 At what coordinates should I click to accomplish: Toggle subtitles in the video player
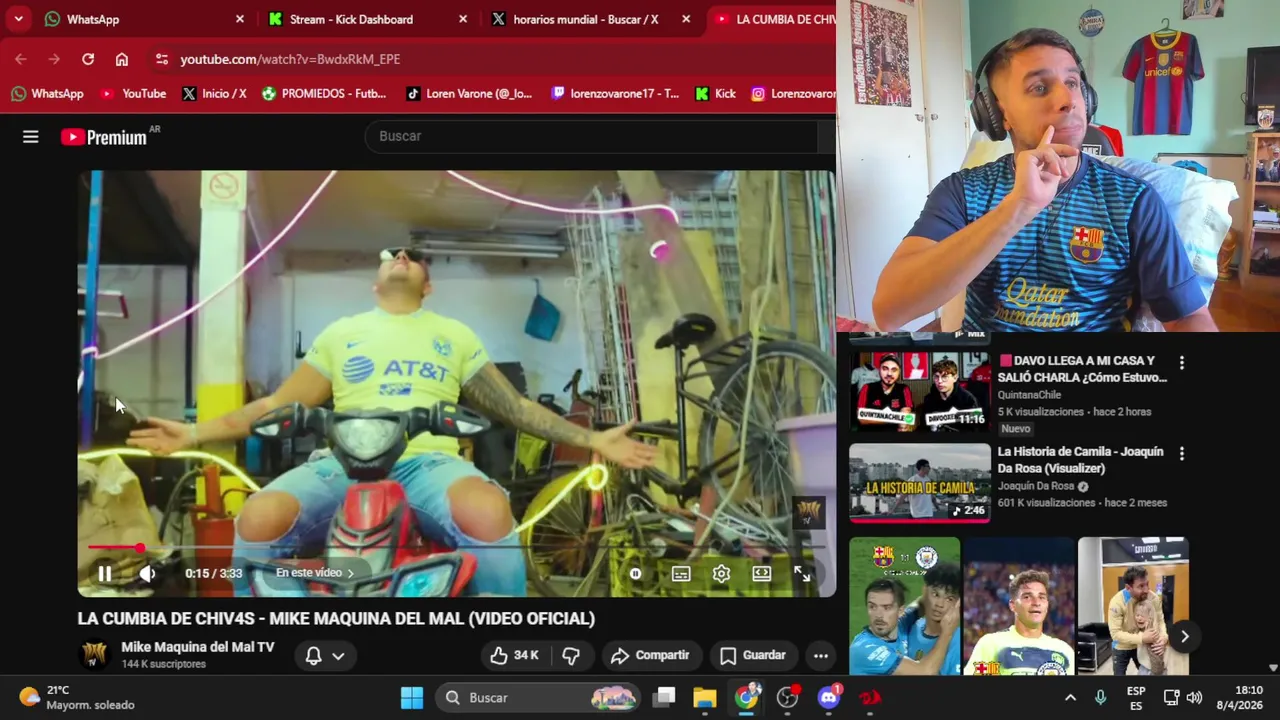pyautogui.click(x=681, y=574)
